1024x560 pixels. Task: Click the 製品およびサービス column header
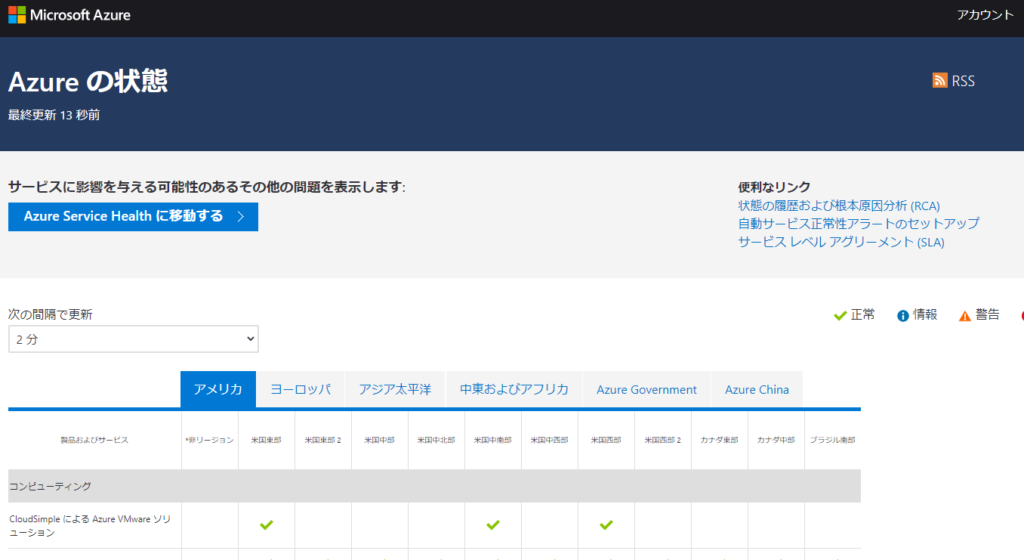pos(95,440)
